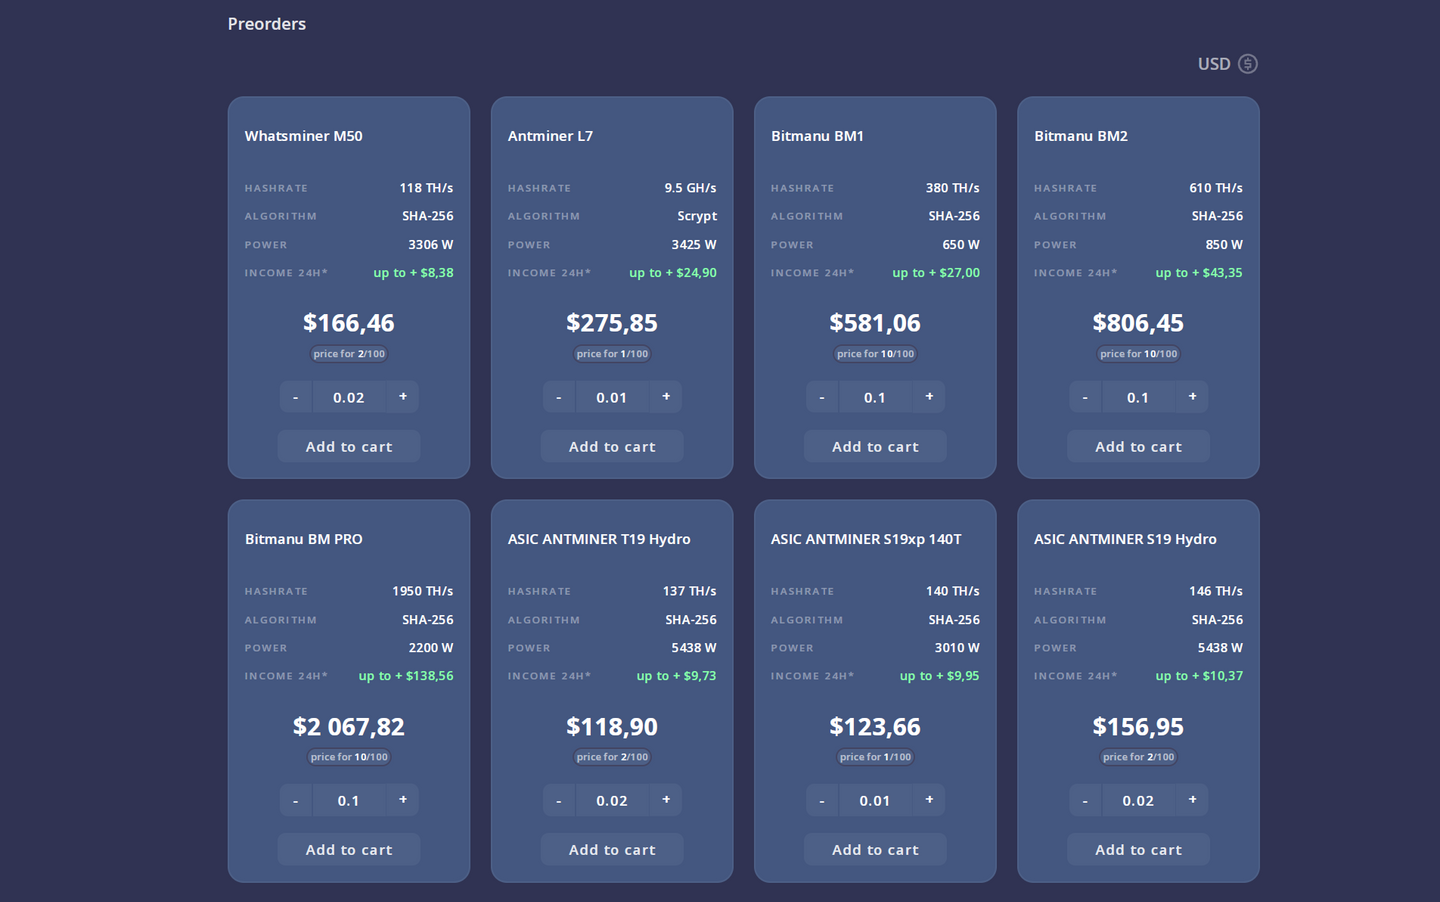Decrease Bitmanu BM PRO quantity with minus
The height and width of the screenshot is (902, 1440).
coord(296,800)
